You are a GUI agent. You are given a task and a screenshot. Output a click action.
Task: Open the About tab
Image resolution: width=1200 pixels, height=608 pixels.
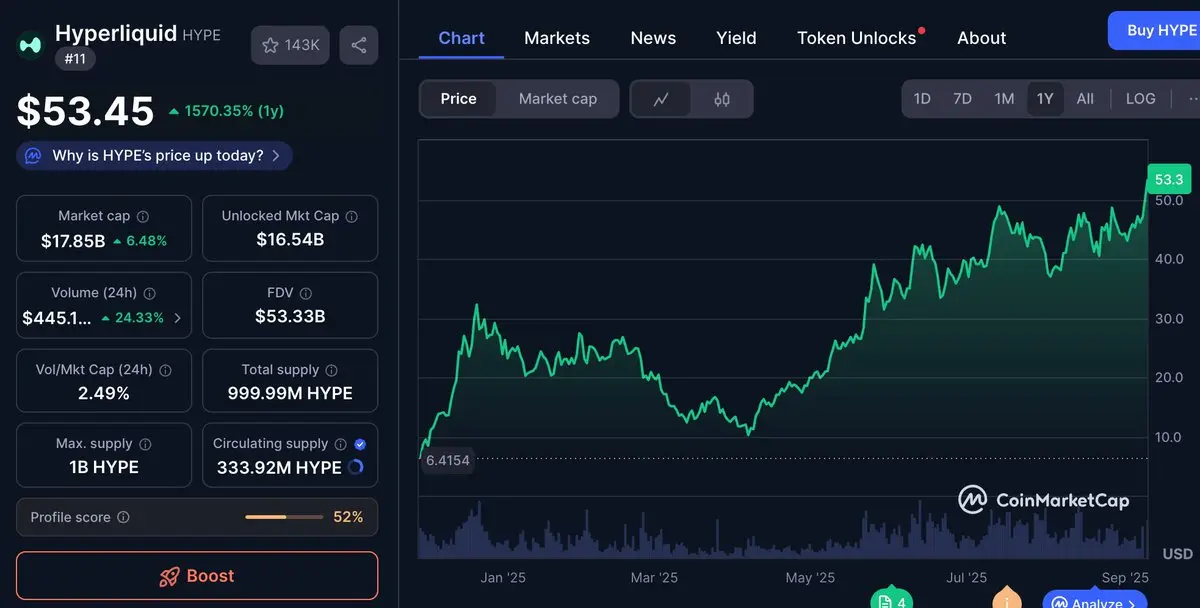(981, 38)
